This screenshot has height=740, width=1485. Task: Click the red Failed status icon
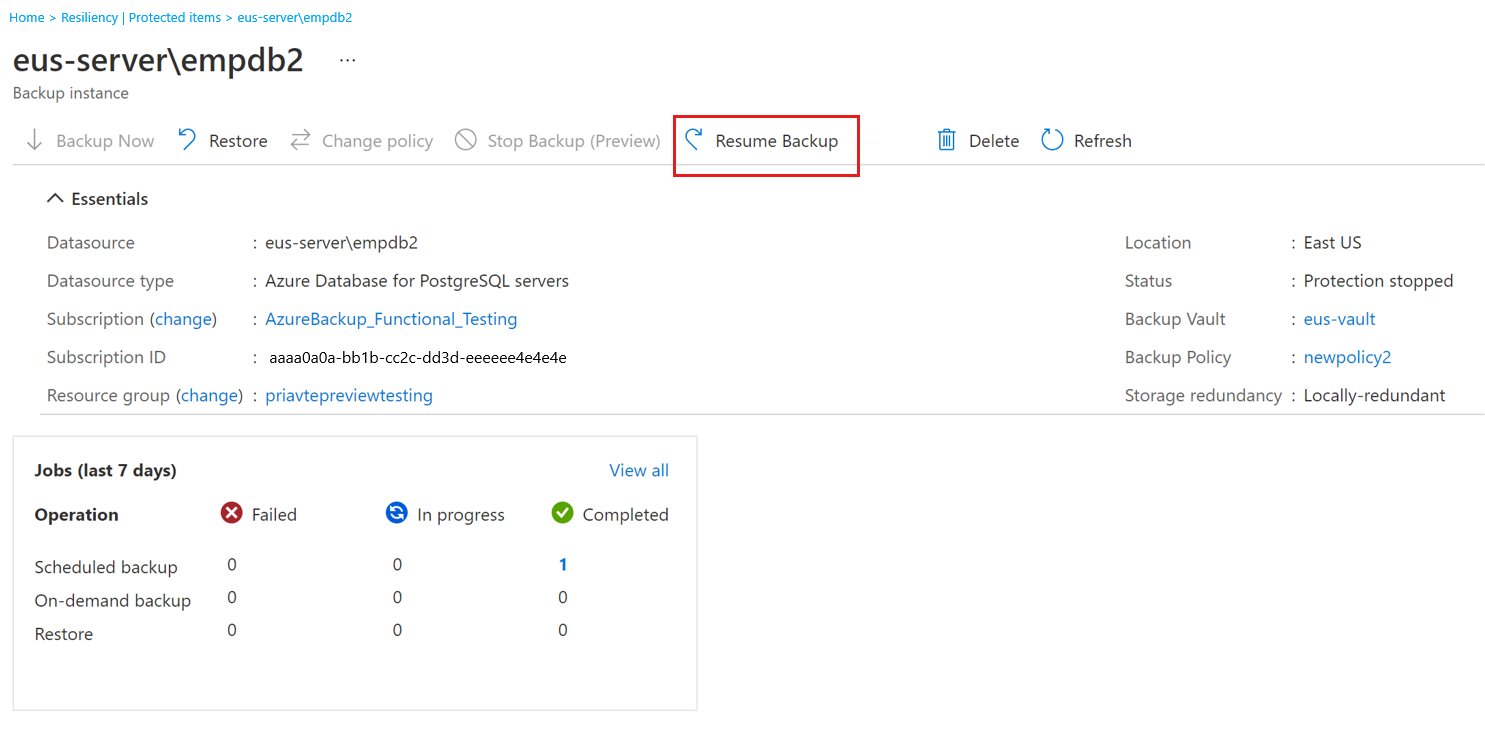click(231, 513)
